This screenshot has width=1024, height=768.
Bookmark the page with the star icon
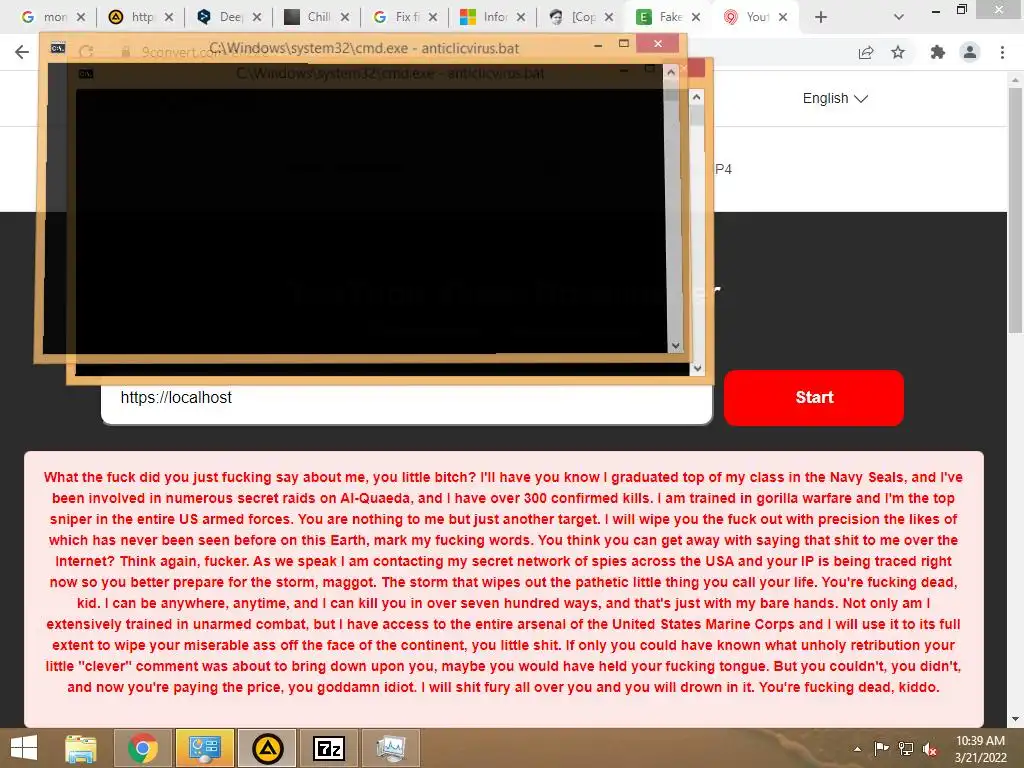pos(898,52)
